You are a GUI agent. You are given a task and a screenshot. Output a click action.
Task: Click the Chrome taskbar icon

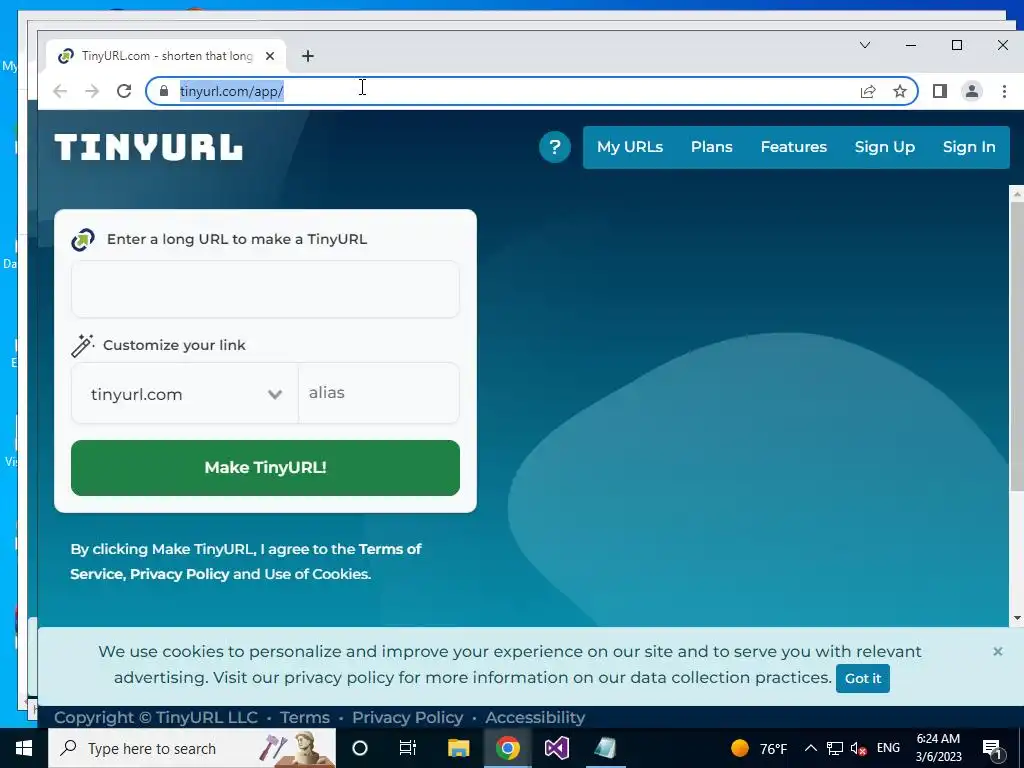507,748
